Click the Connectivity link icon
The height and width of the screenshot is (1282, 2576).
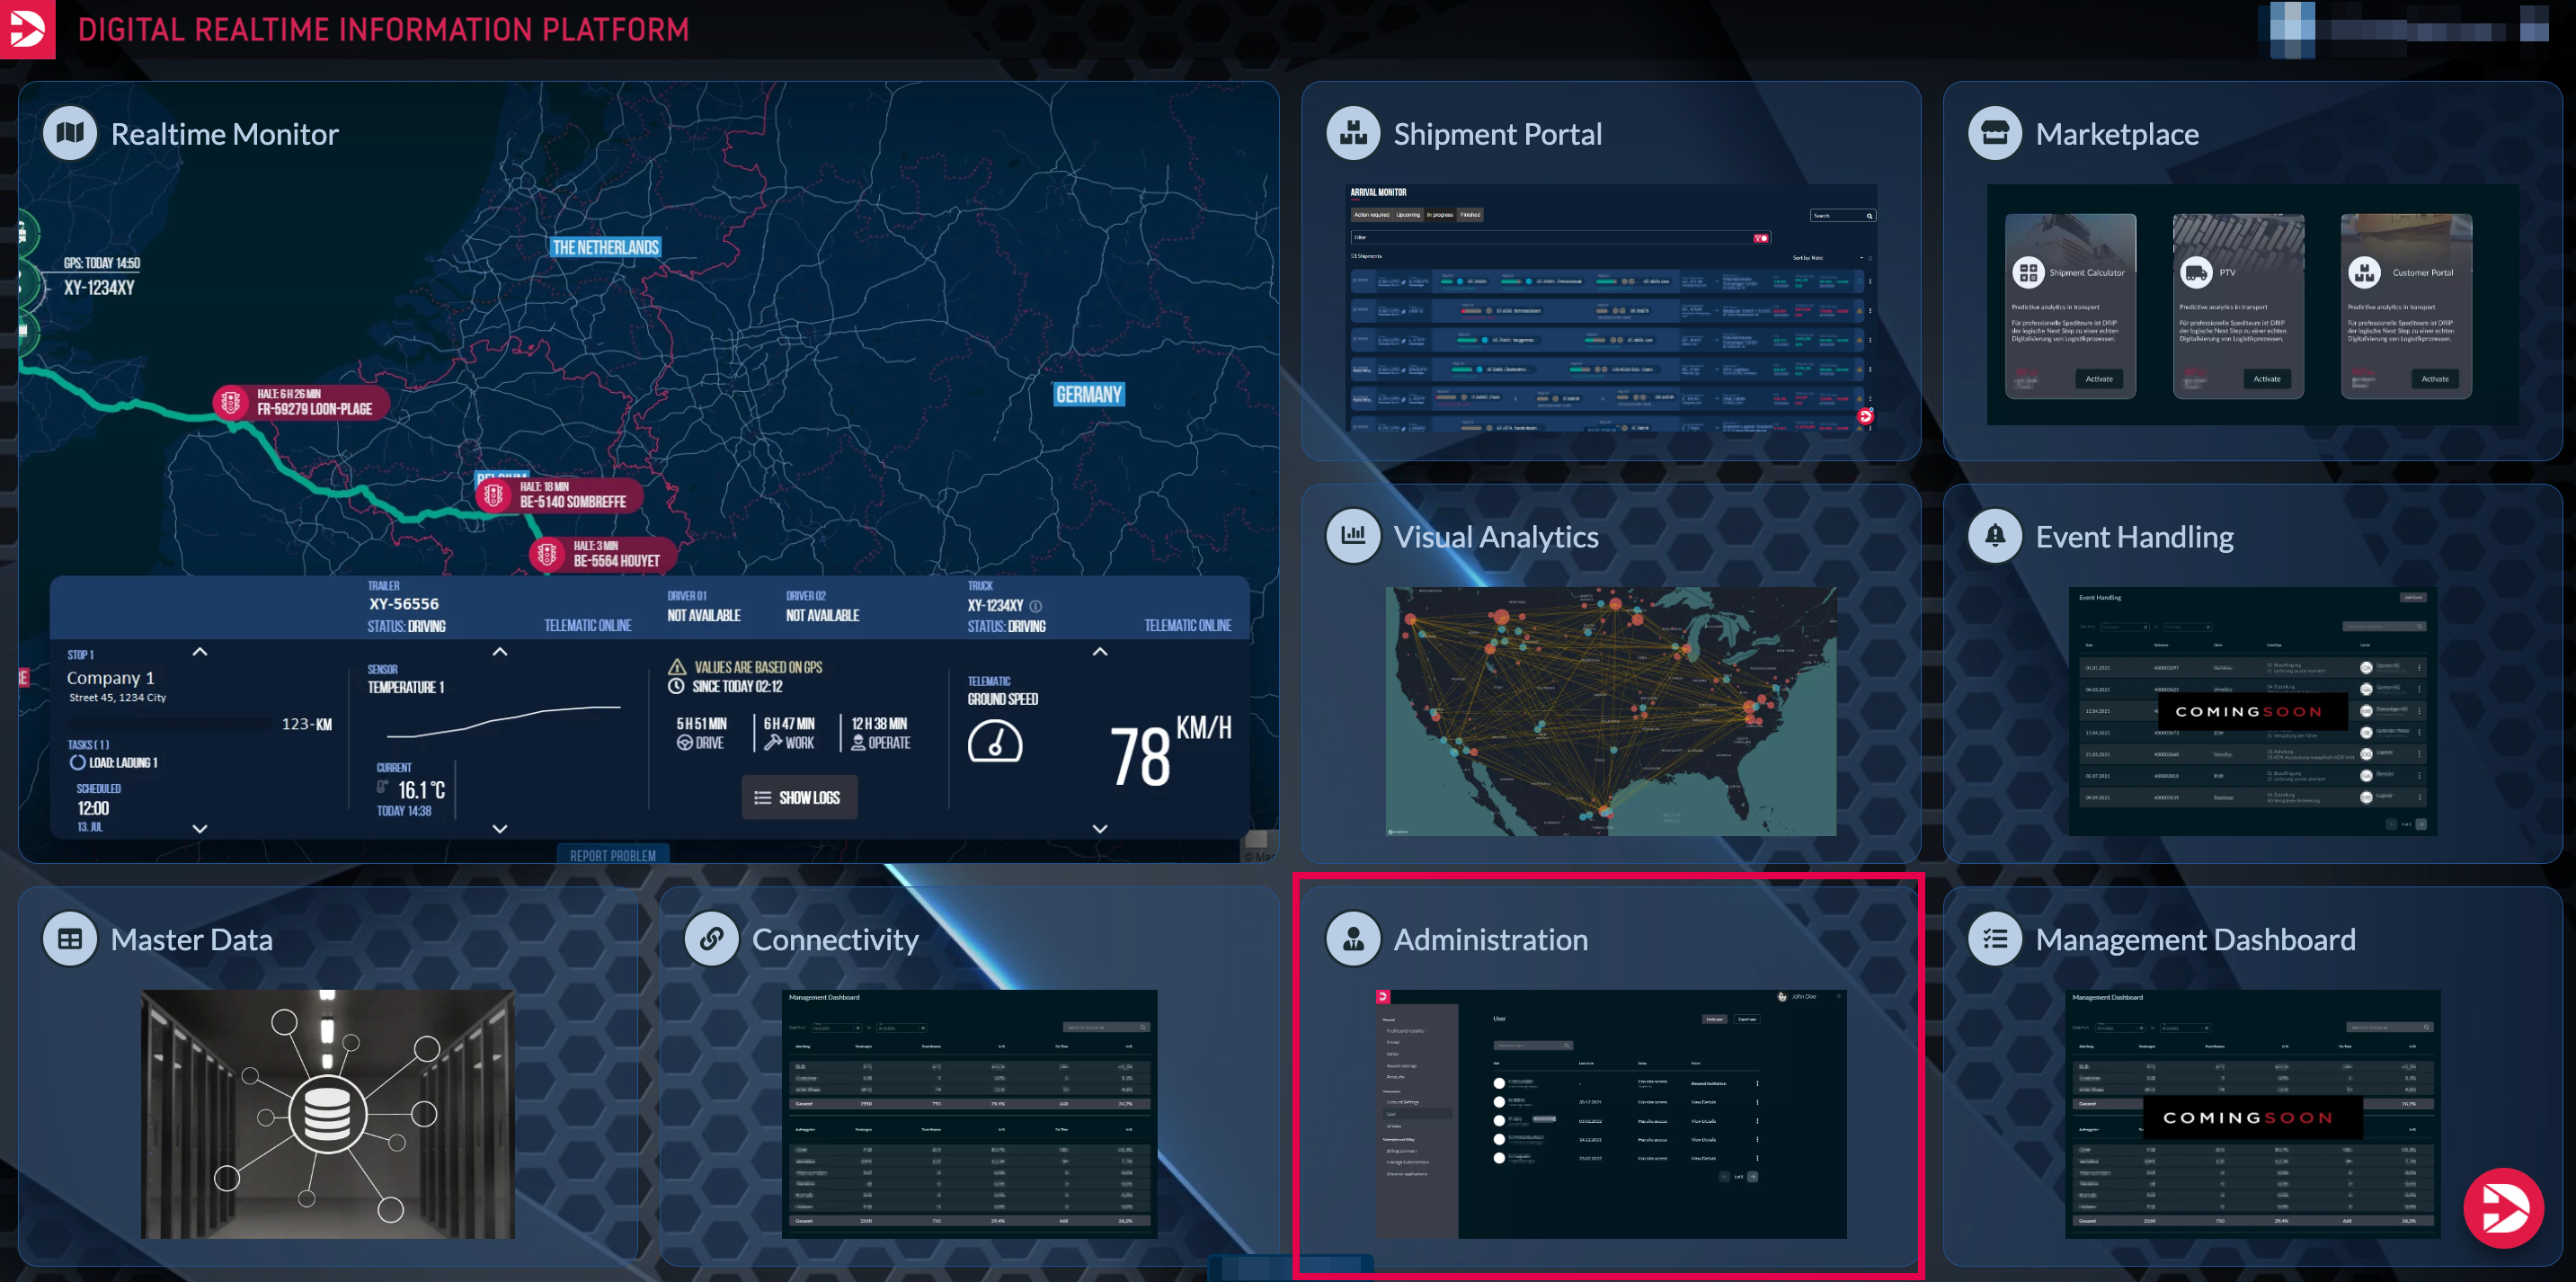coord(711,939)
